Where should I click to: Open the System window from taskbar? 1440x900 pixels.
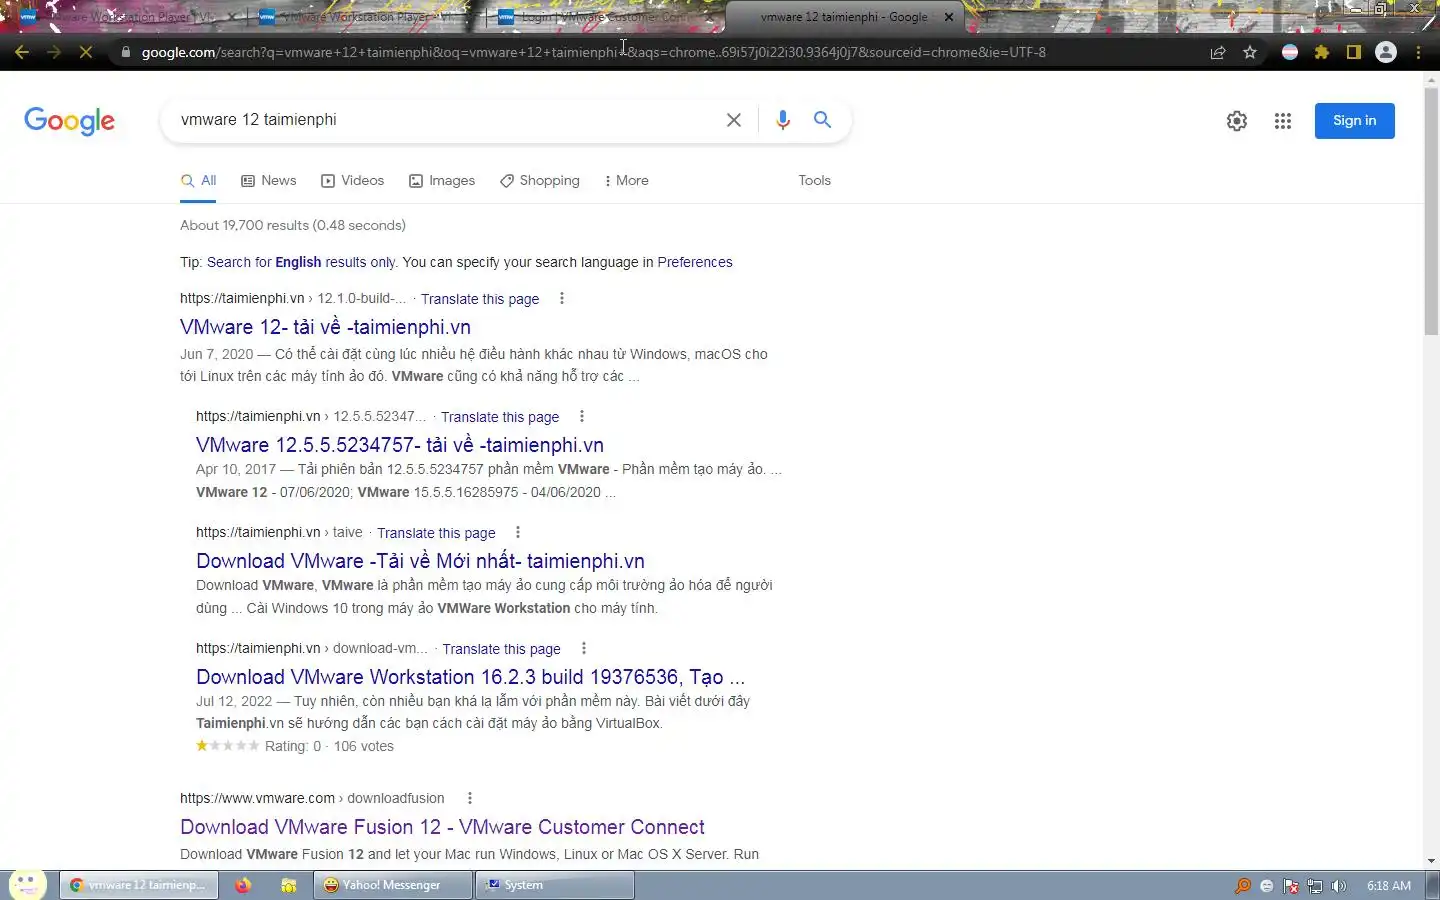555,885
